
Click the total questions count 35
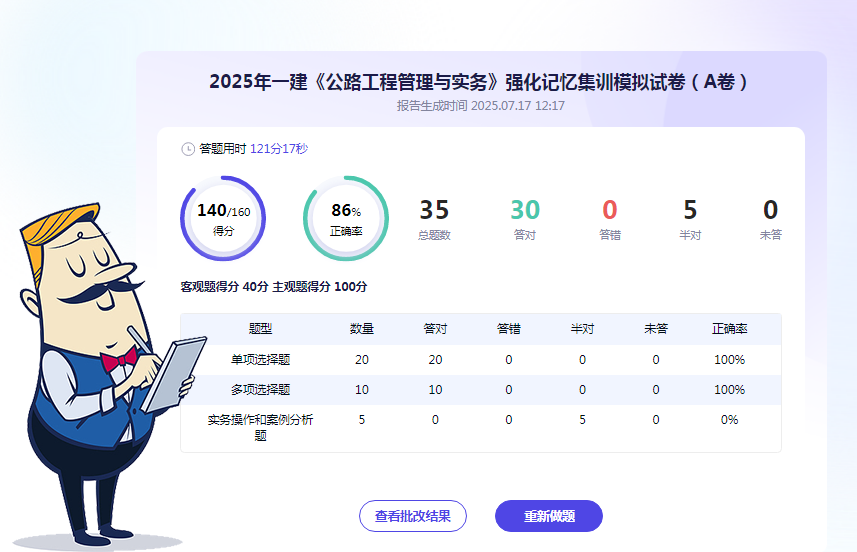(435, 210)
